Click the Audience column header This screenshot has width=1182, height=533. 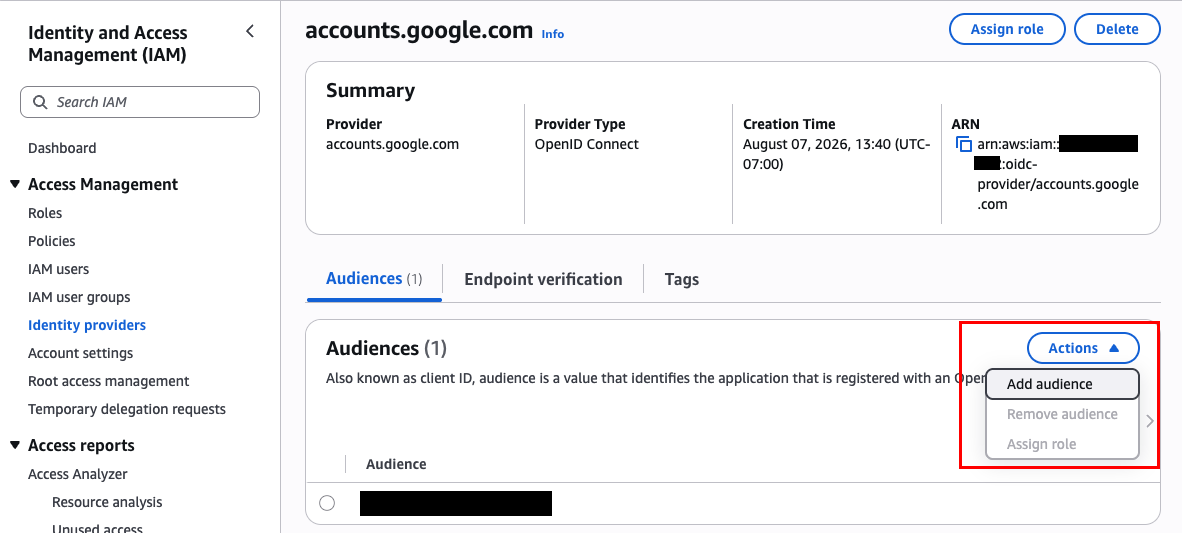point(396,464)
